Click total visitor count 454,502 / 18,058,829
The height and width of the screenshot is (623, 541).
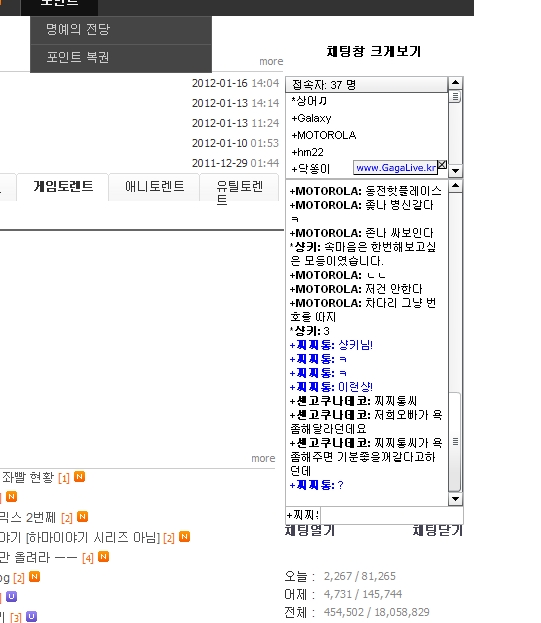coord(377,612)
